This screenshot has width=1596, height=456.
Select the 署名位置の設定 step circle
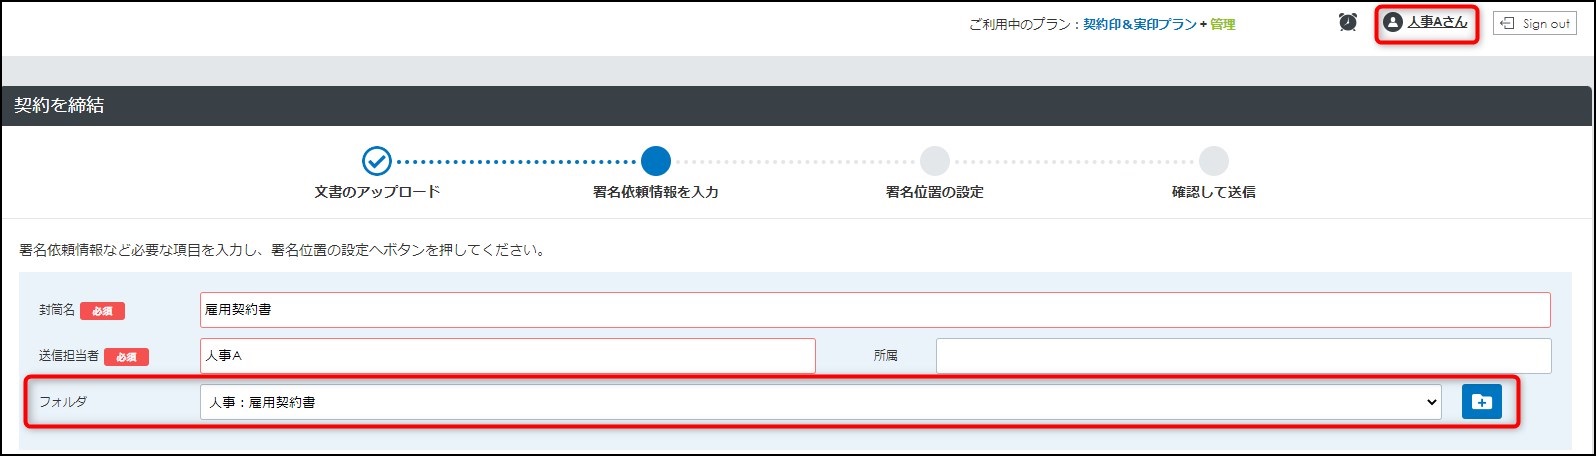pos(935,160)
